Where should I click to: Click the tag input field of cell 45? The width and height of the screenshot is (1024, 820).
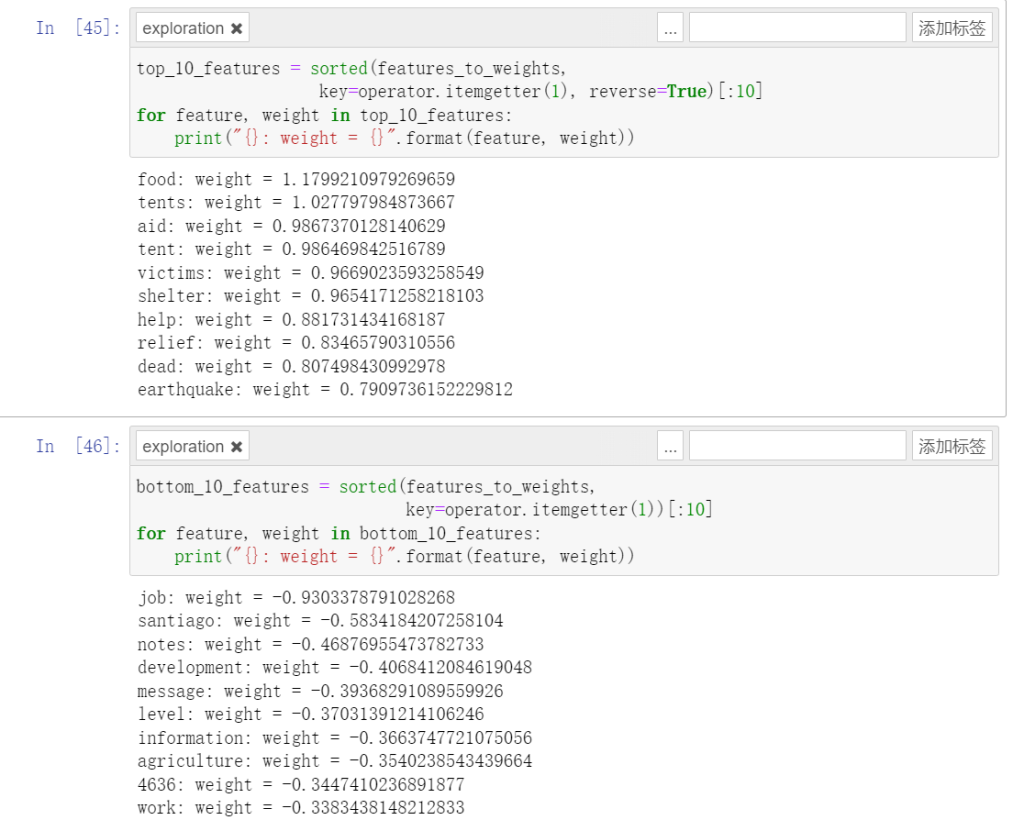[797, 28]
